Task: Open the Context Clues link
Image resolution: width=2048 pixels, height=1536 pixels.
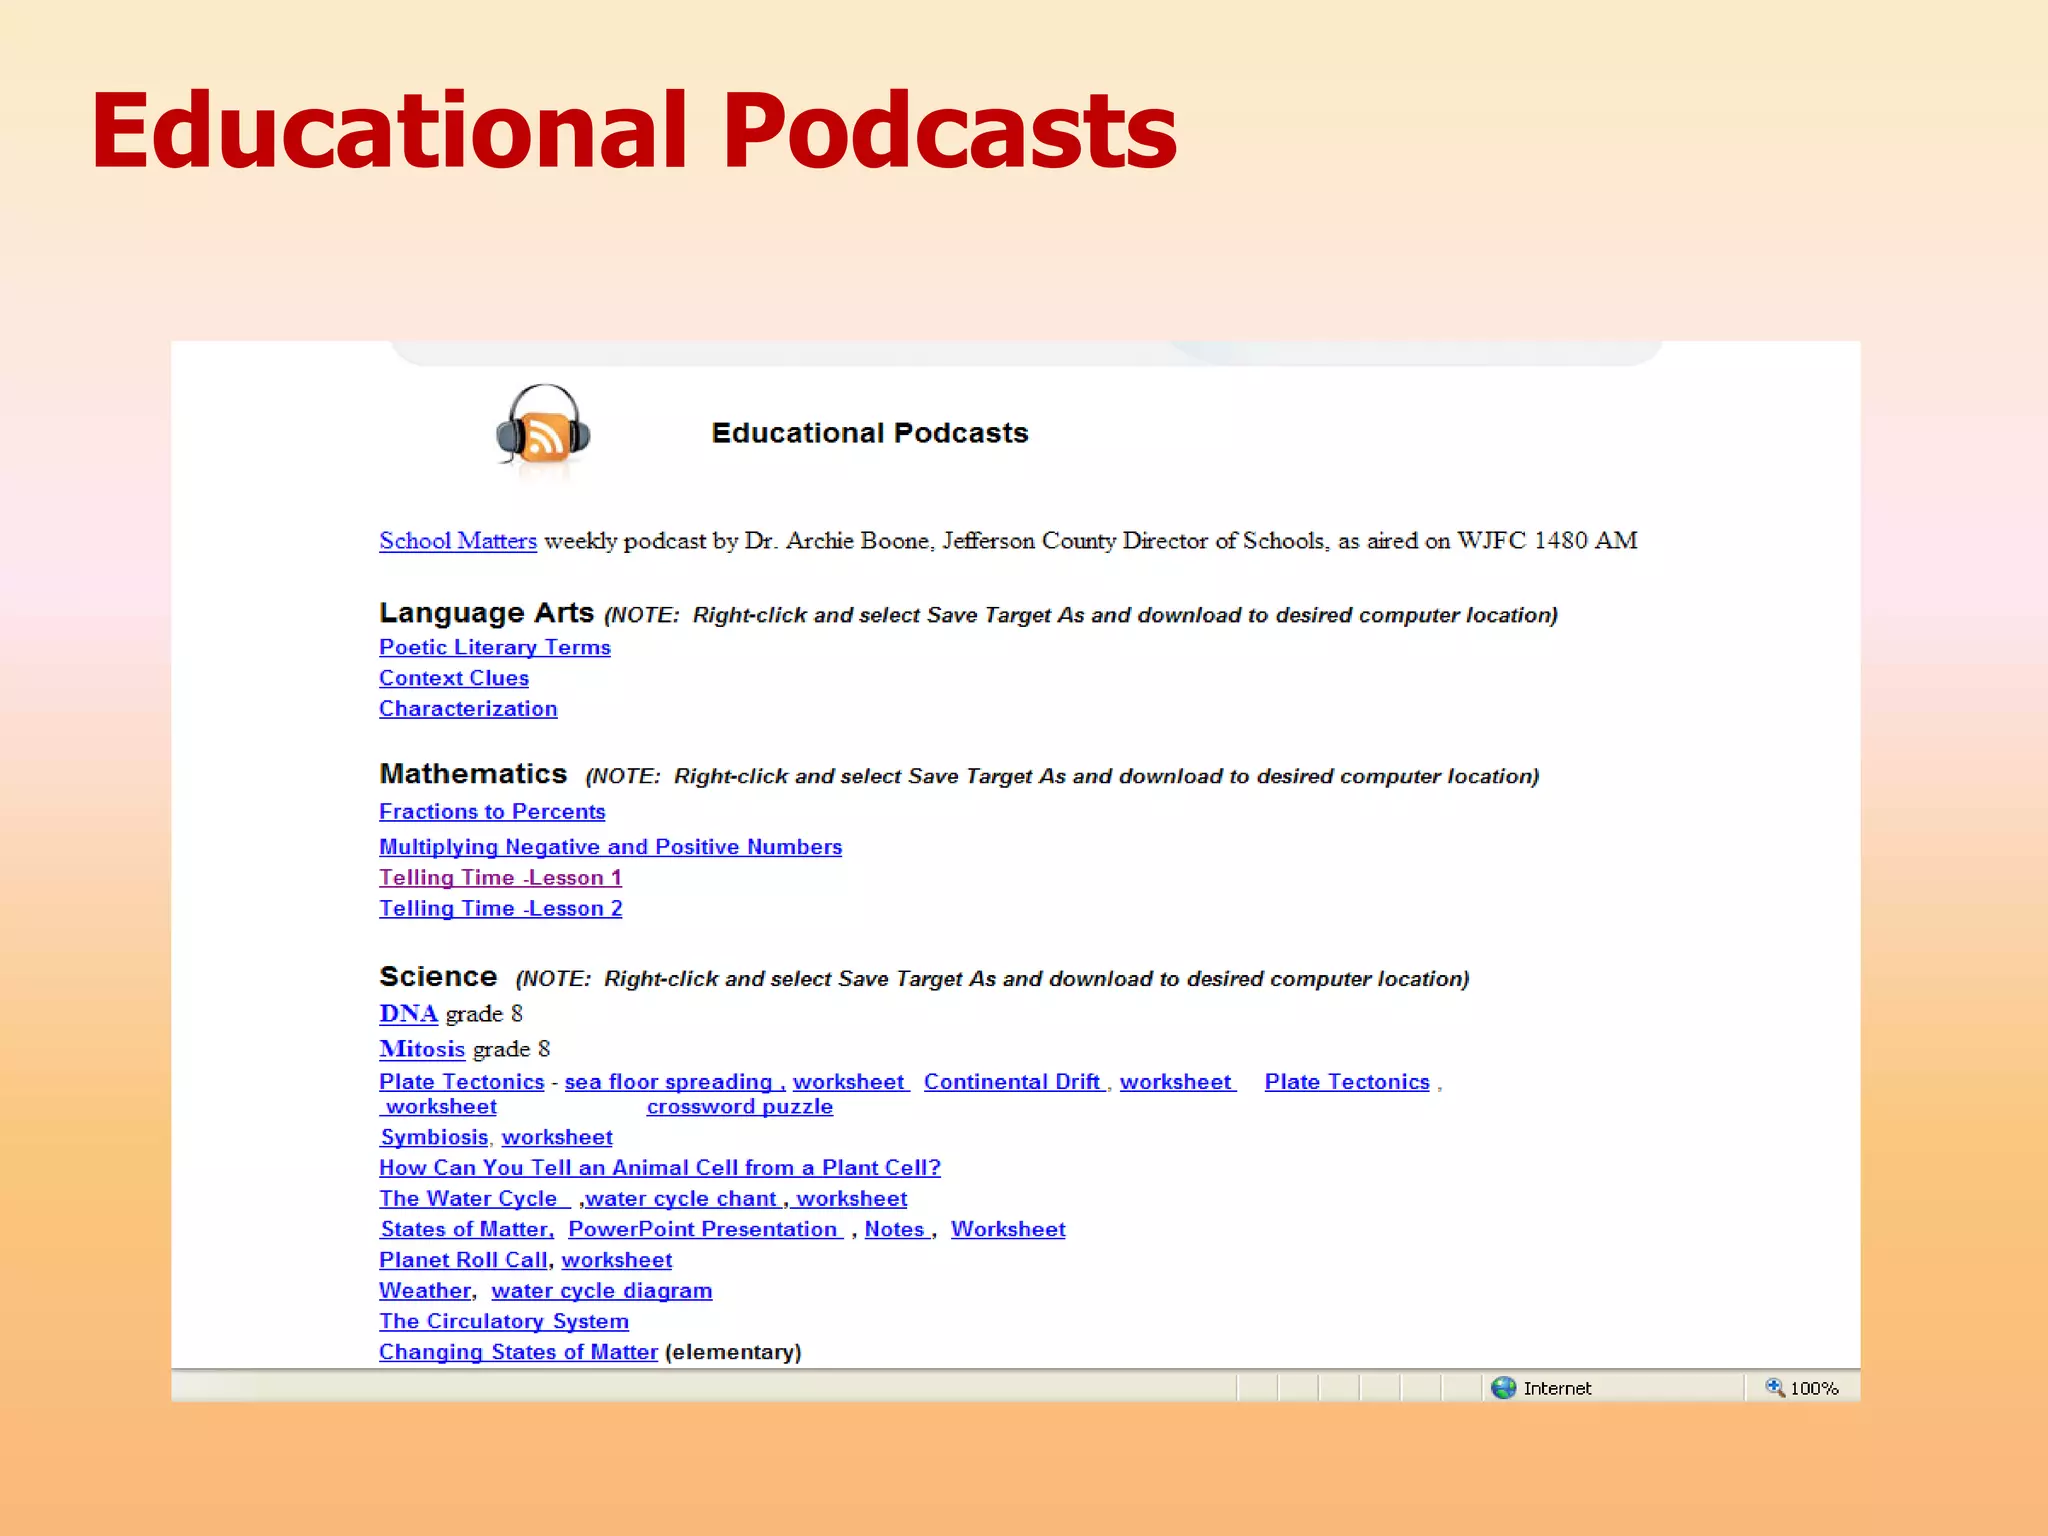Action: pos(454,678)
